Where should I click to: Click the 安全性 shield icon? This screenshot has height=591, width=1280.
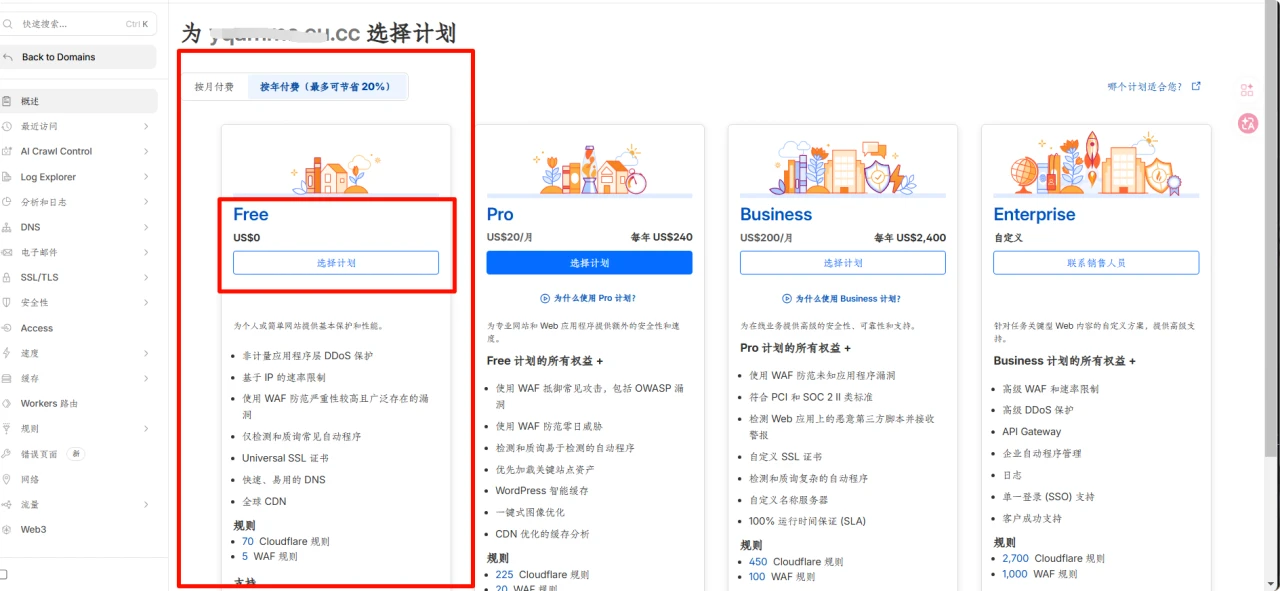click(x=7, y=302)
